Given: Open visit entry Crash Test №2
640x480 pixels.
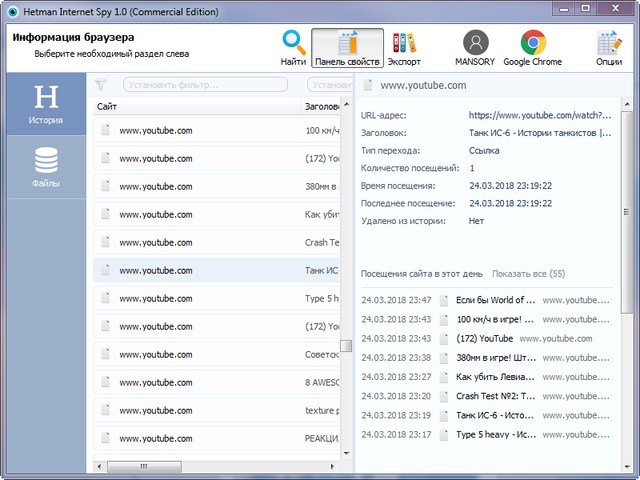Looking at the screenshot, I should [496, 396].
